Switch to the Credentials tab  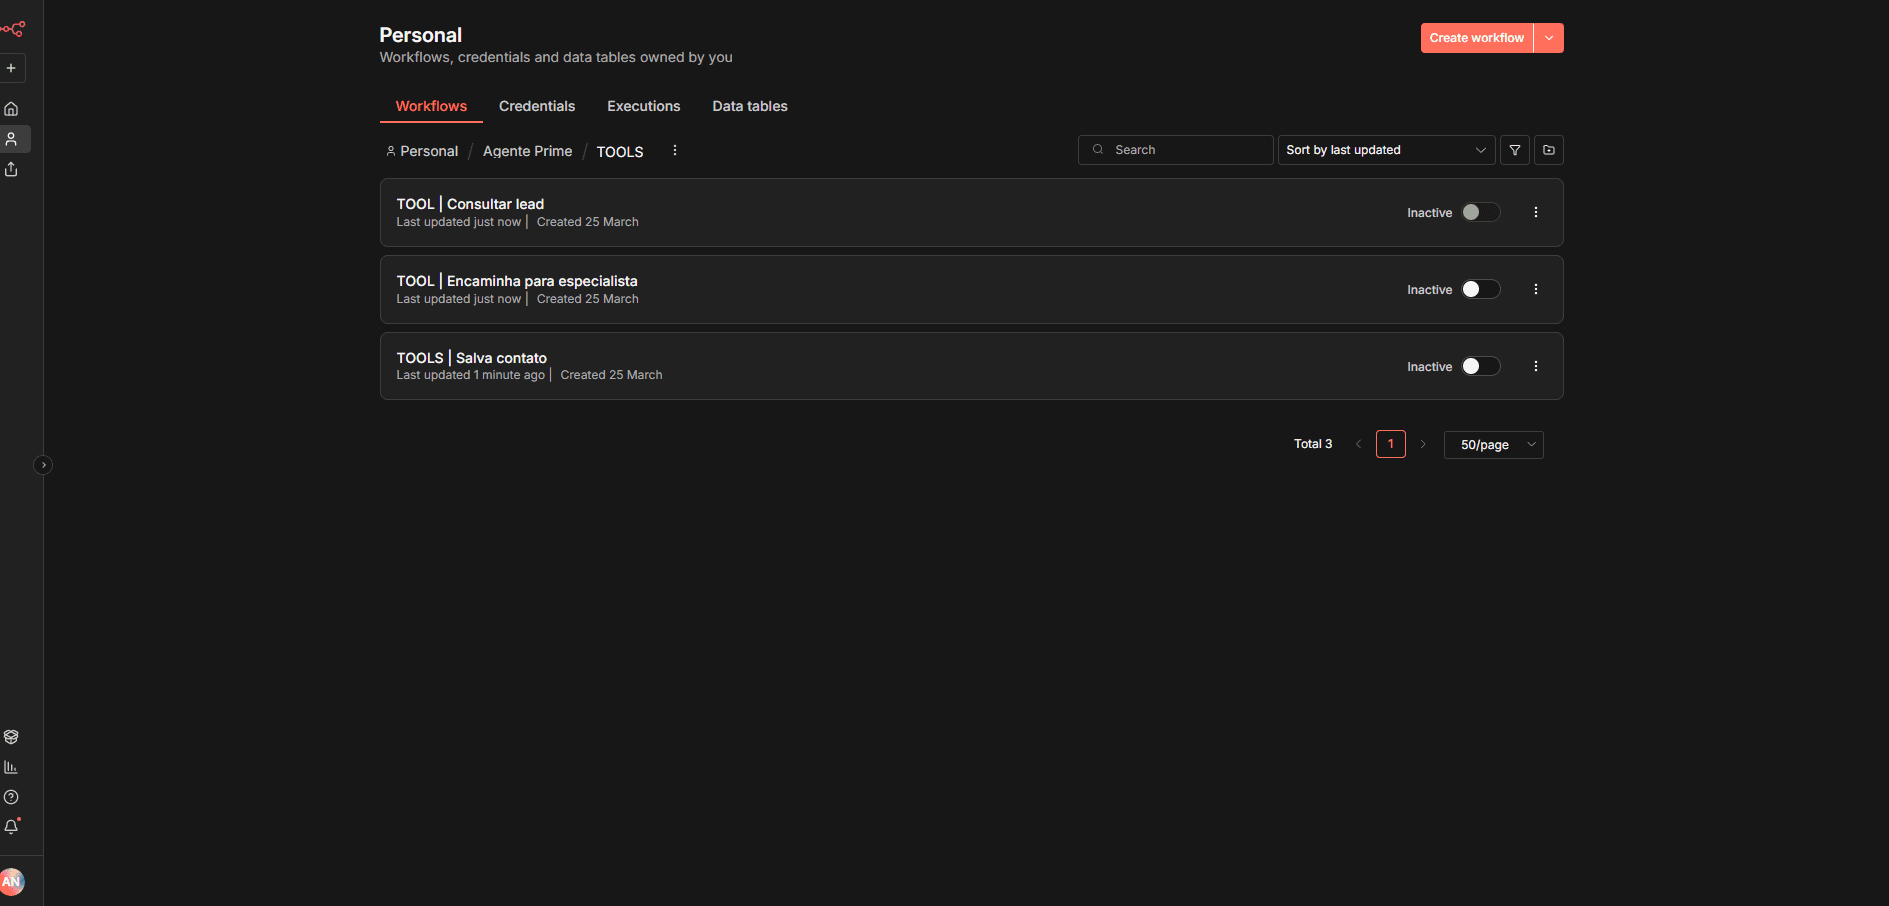point(537,106)
